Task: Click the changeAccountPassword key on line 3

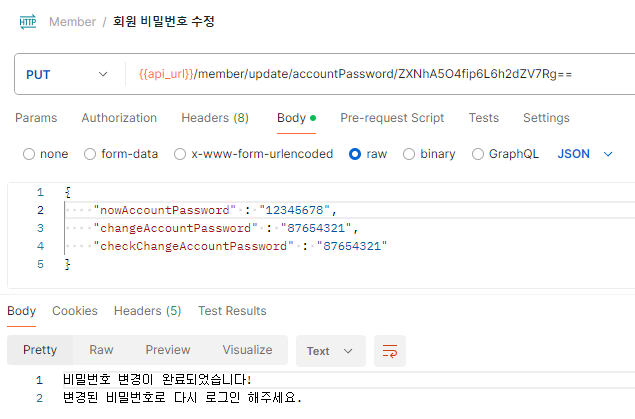Action: tap(175, 228)
